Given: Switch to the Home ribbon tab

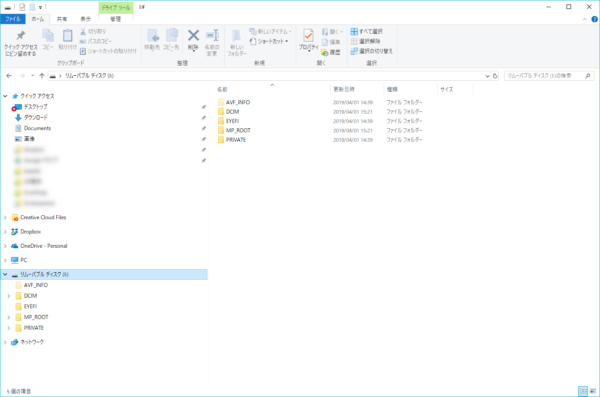Looking at the screenshot, I should click(38, 19).
